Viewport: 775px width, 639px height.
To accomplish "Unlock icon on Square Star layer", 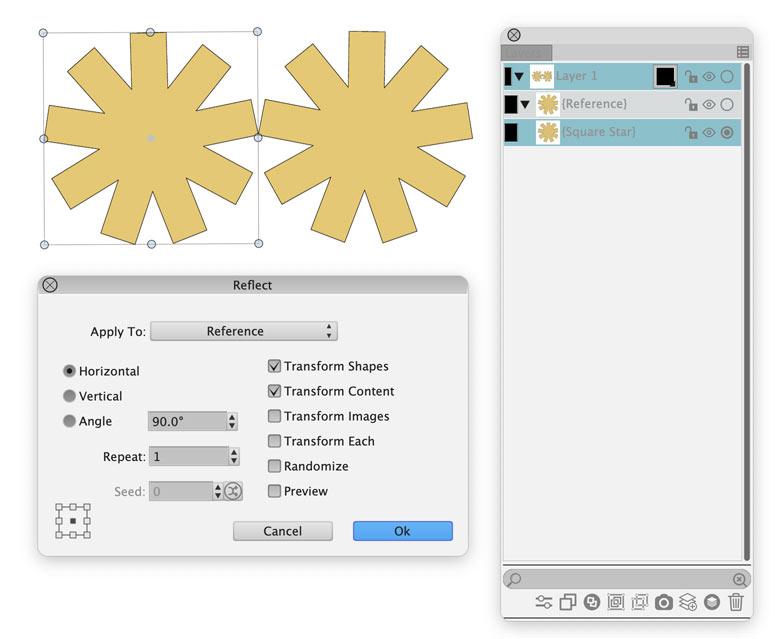I will click(x=690, y=132).
